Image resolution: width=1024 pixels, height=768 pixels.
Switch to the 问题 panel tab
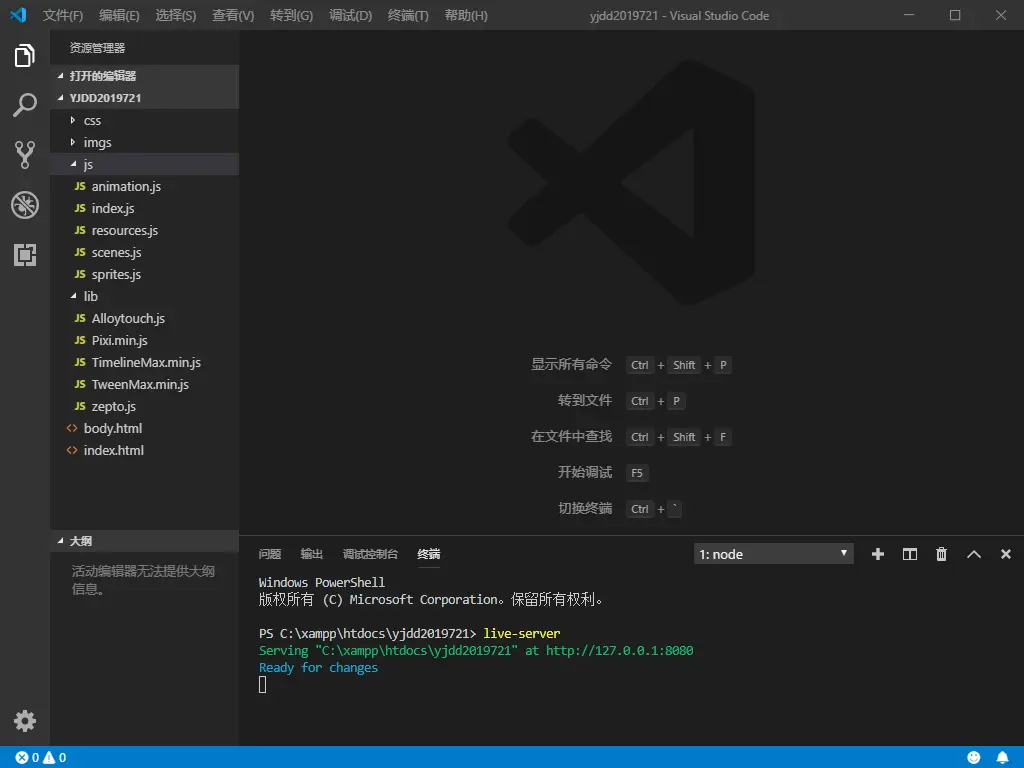pos(270,554)
